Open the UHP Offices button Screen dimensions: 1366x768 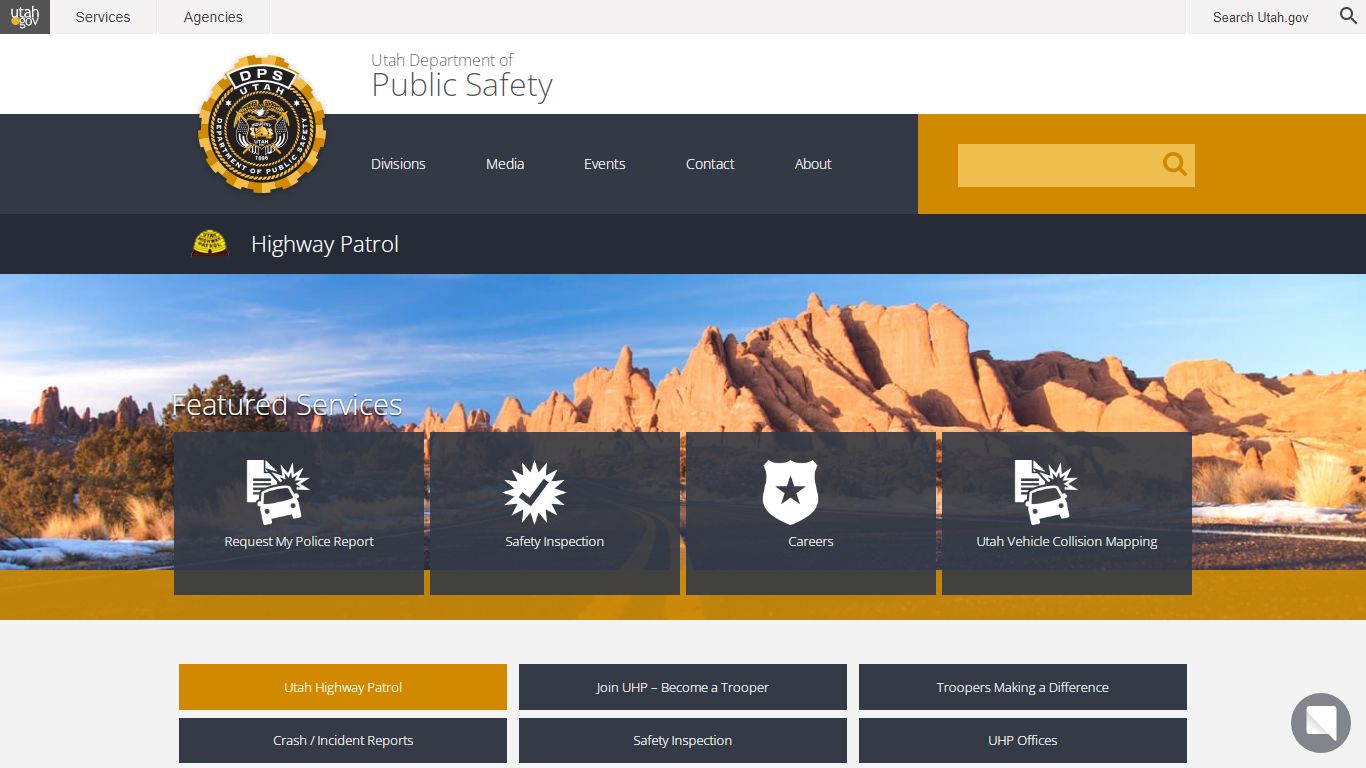point(1023,741)
